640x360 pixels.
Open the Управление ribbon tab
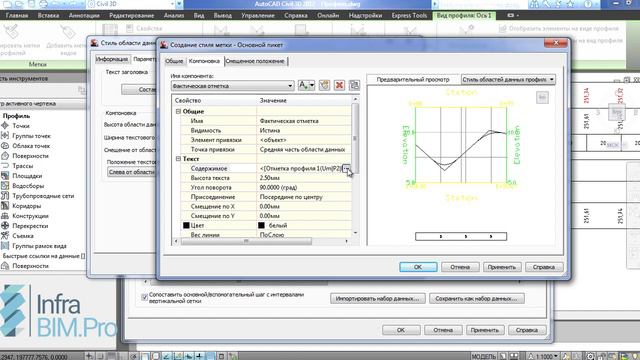[x=258, y=16]
